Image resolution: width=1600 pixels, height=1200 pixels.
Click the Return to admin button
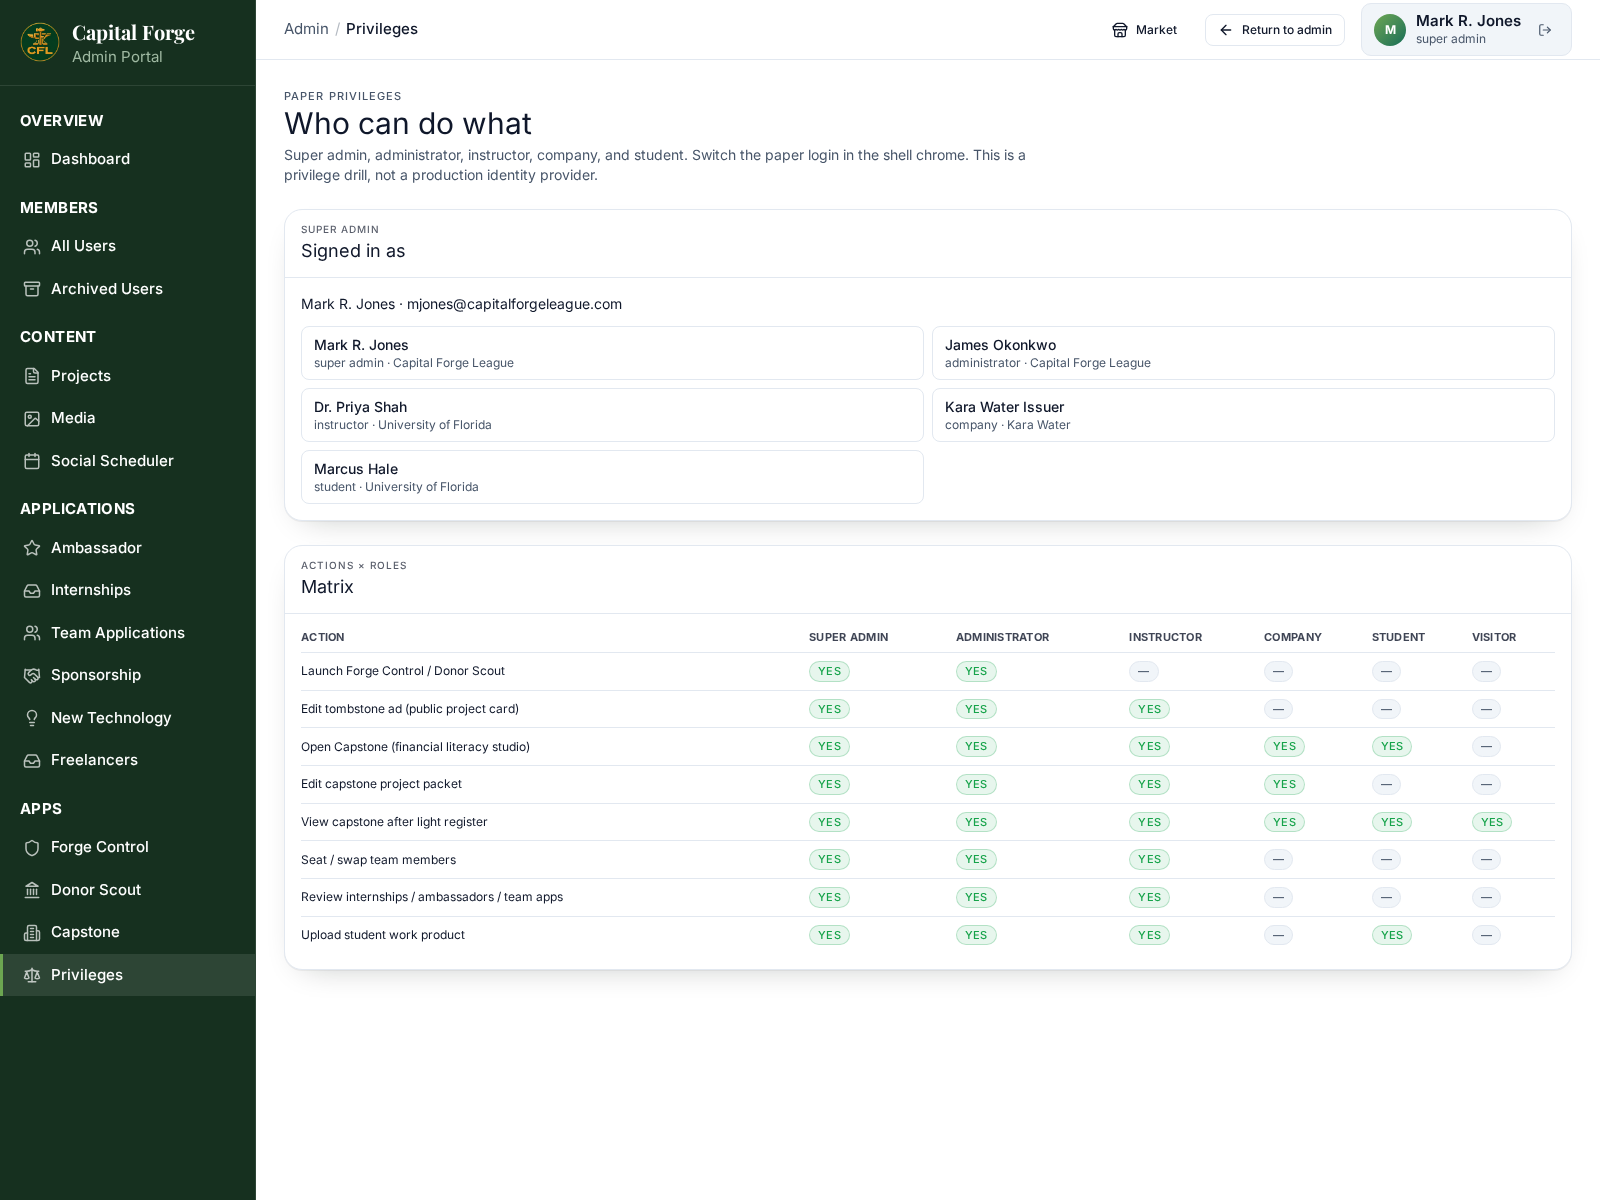pos(1275,30)
